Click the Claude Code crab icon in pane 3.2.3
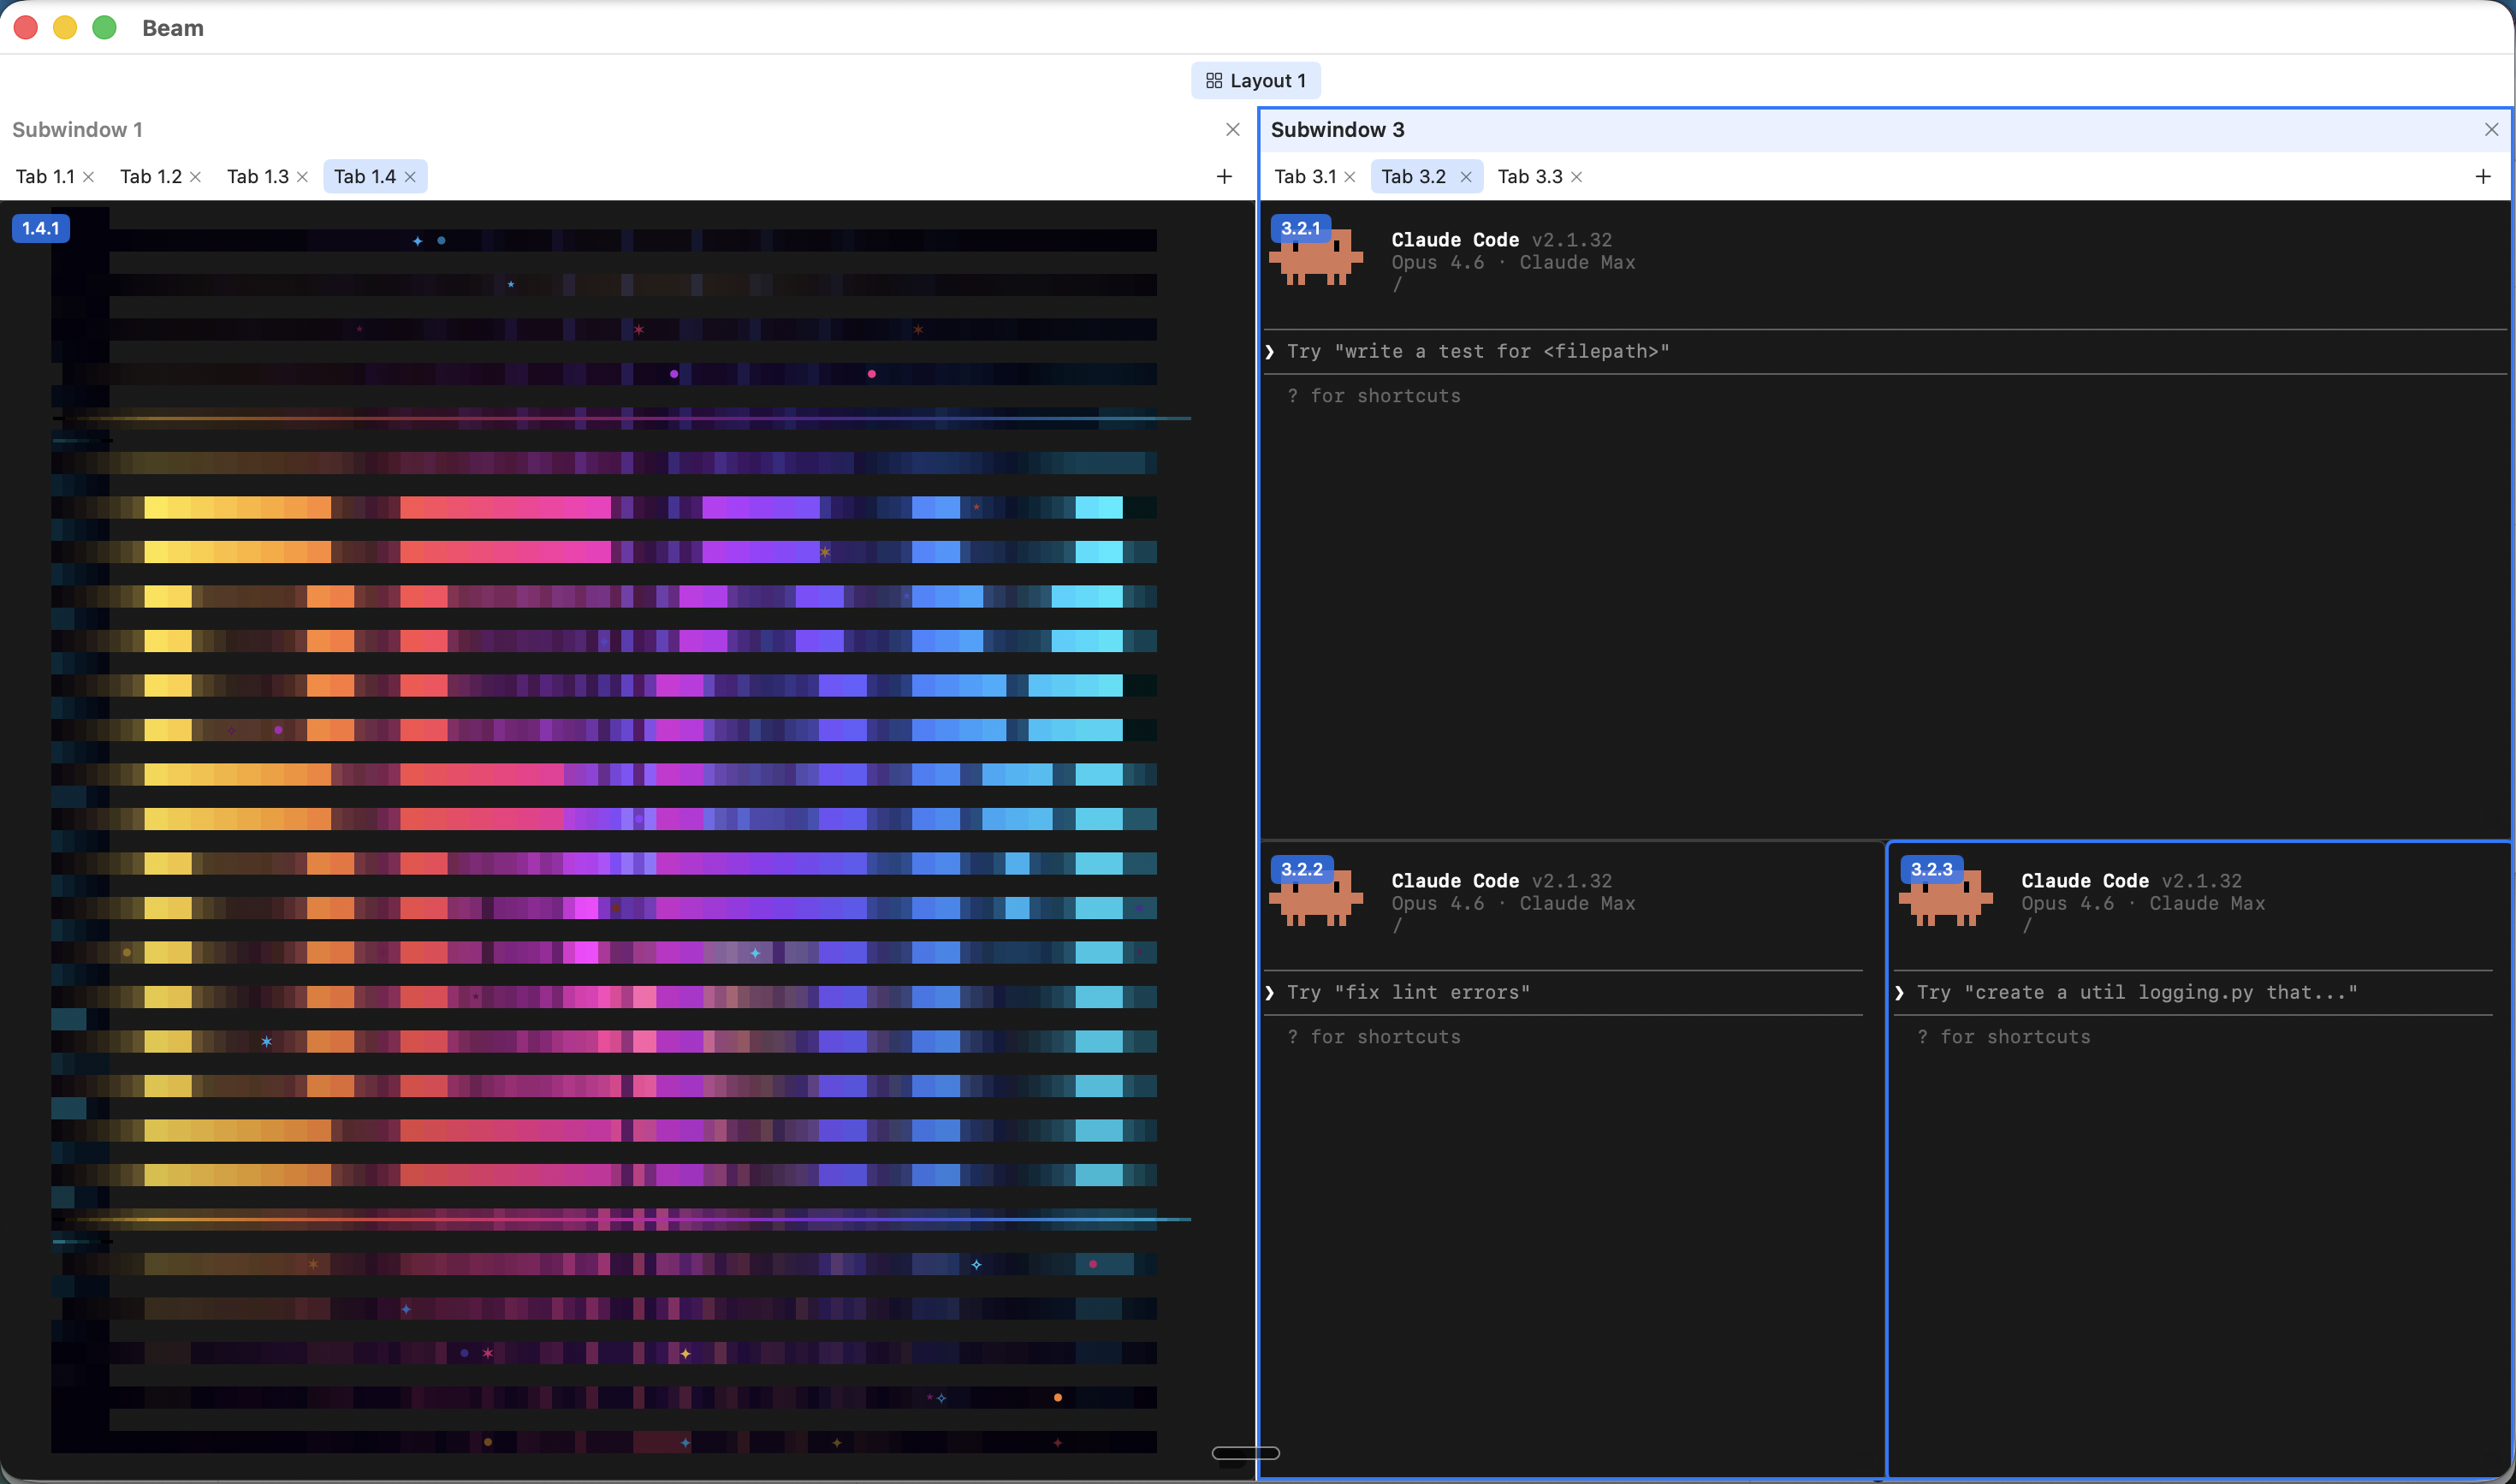Image resolution: width=2516 pixels, height=1484 pixels. pyautogui.click(x=1944, y=899)
